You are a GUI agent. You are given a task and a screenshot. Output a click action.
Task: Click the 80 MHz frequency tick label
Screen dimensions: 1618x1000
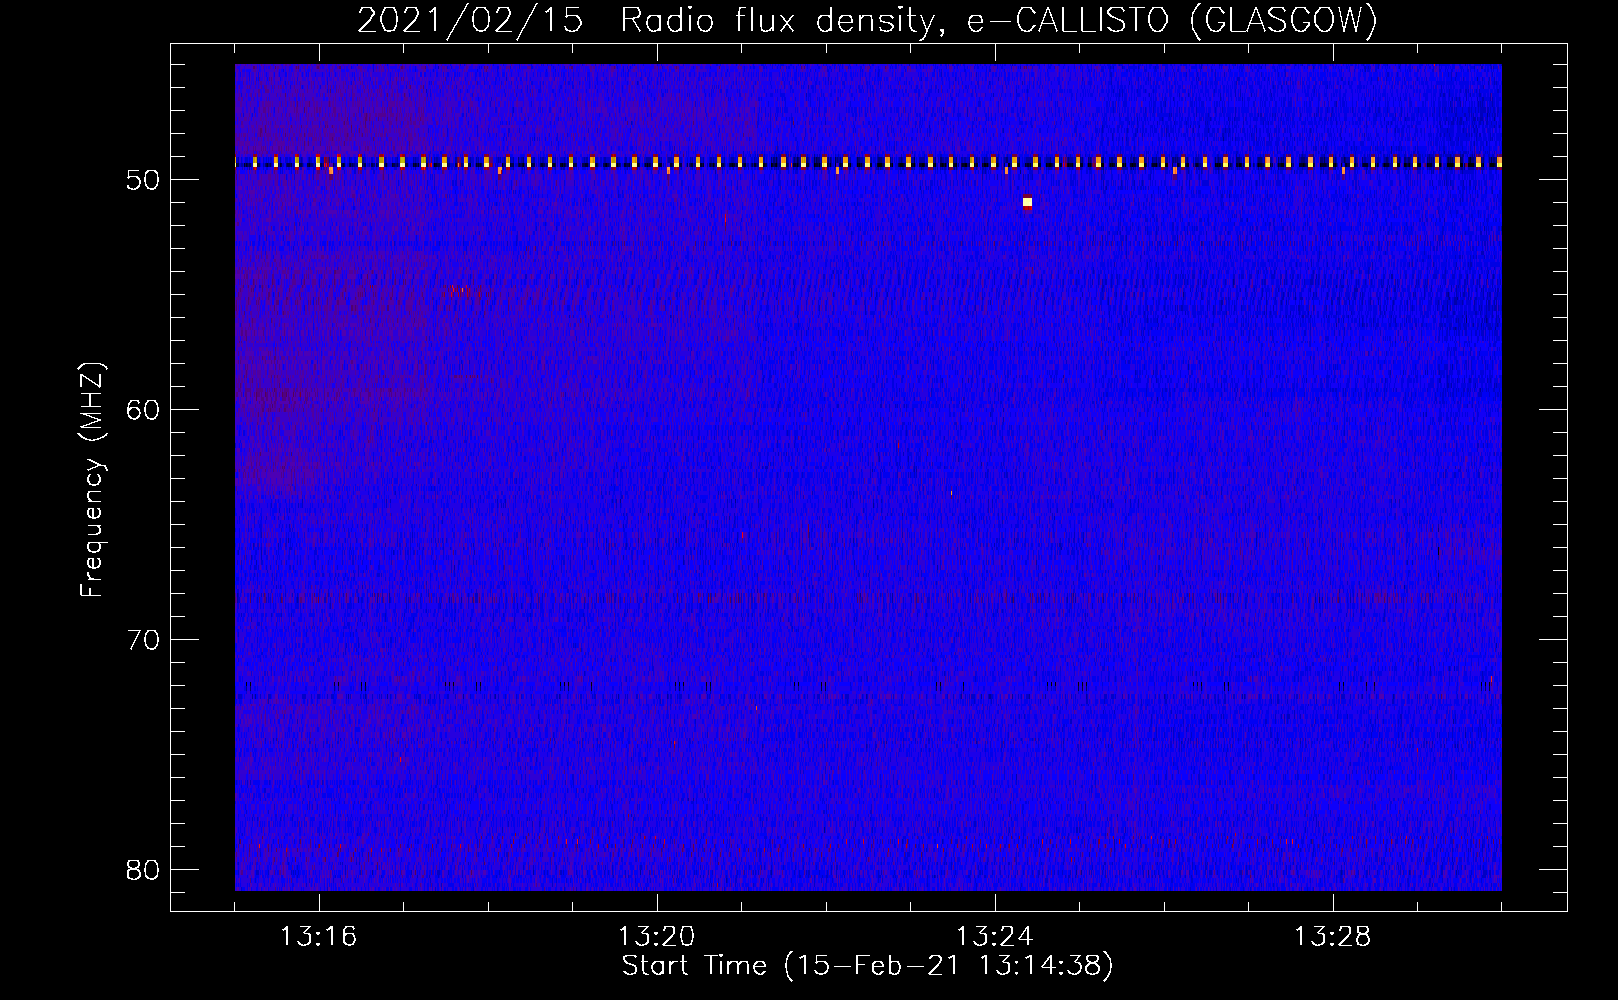coord(143,870)
